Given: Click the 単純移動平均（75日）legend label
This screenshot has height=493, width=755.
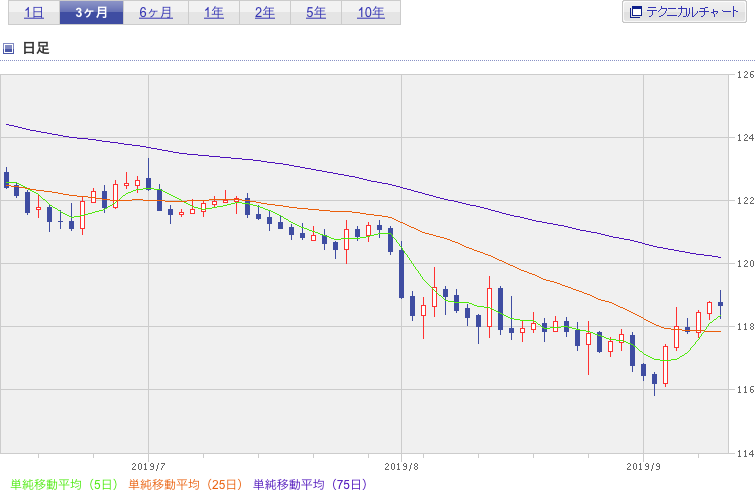Looking at the screenshot, I should (310, 484).
